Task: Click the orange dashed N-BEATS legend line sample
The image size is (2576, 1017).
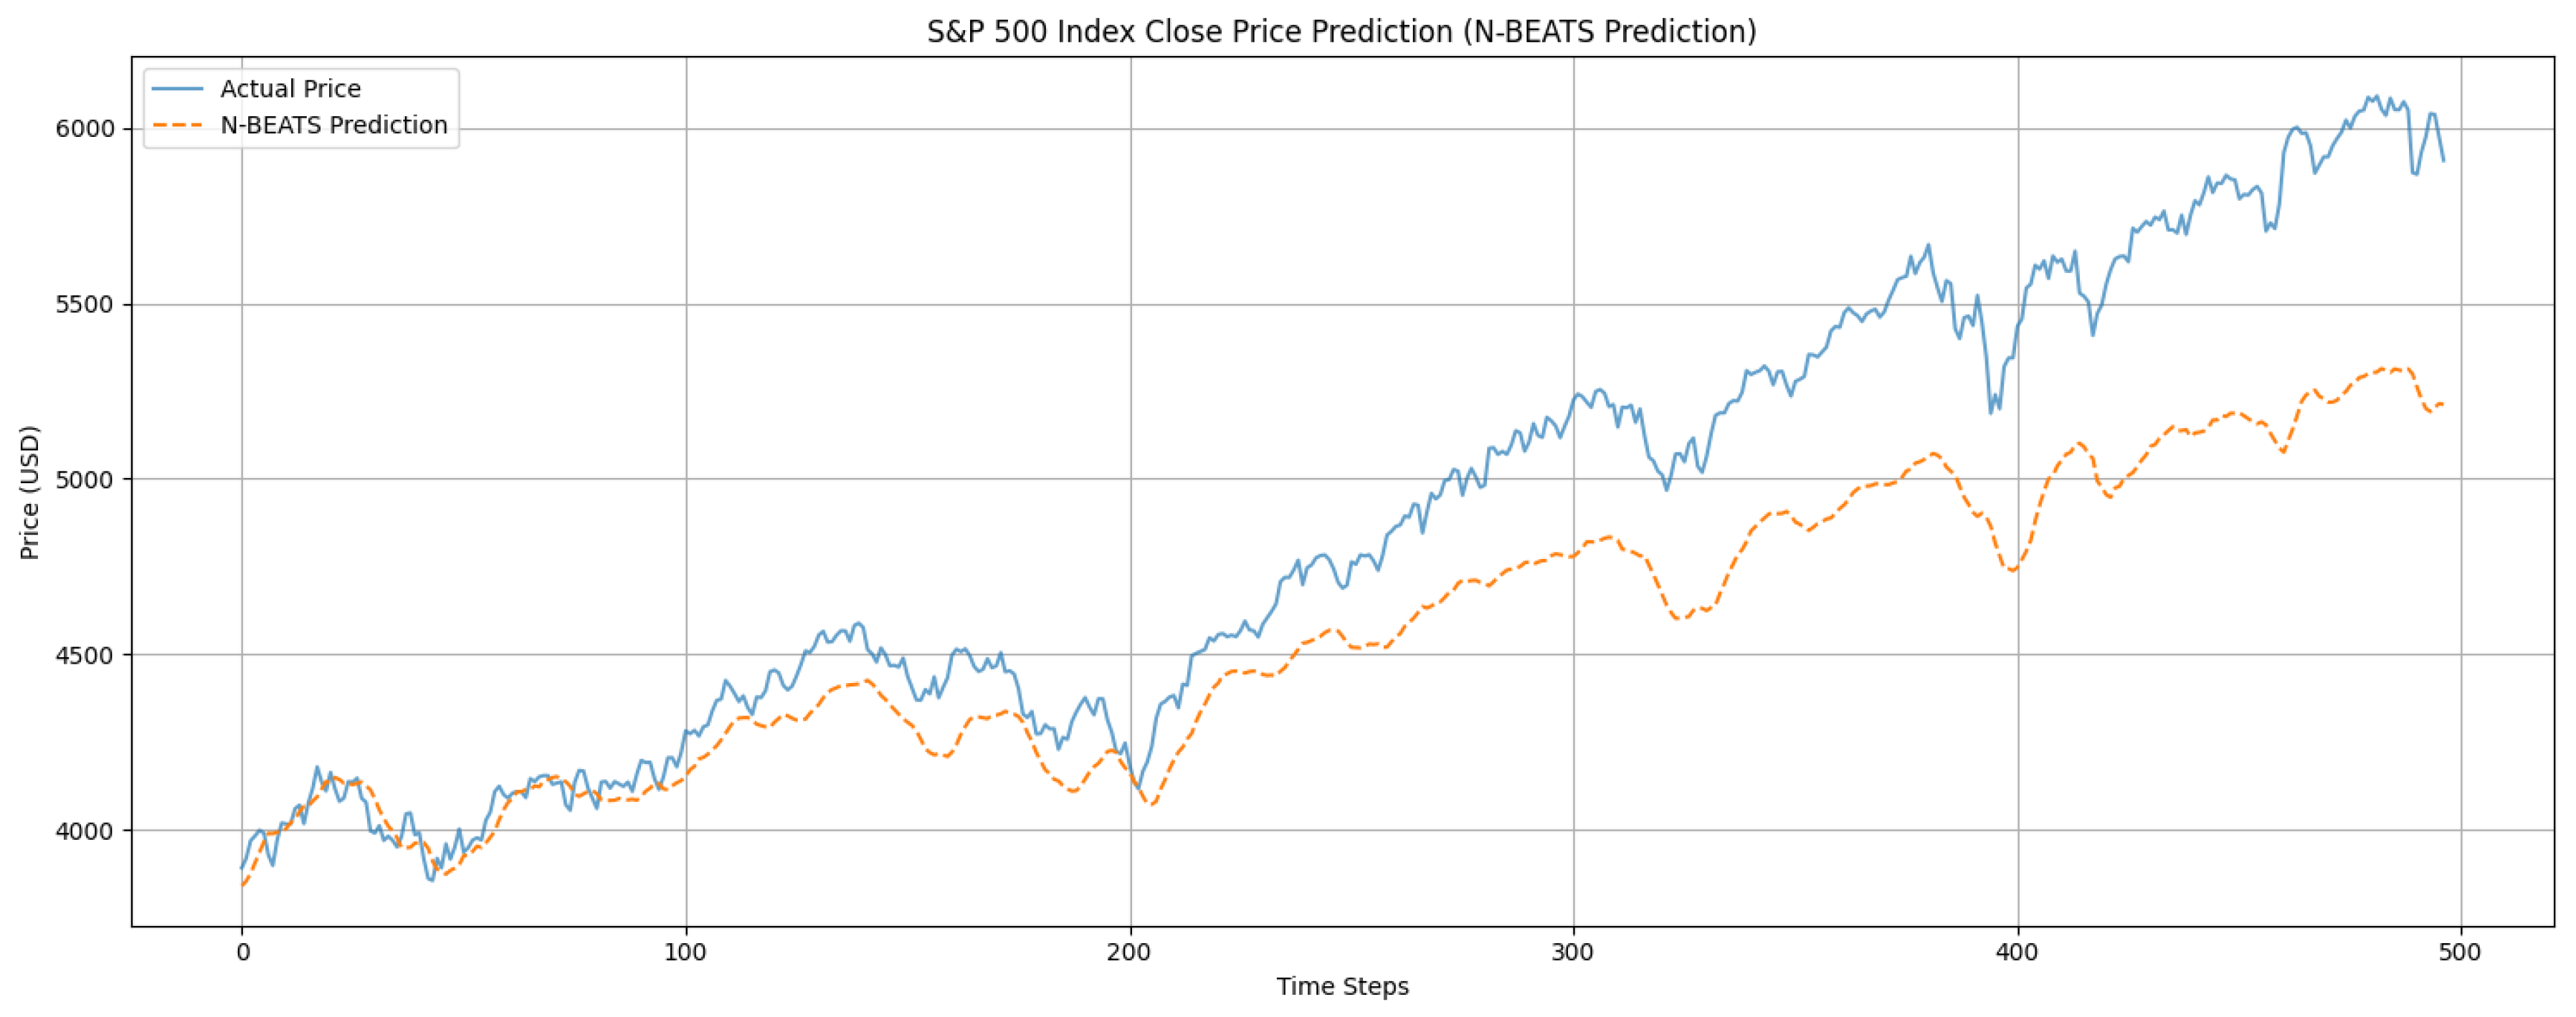Action: [178, 126]
